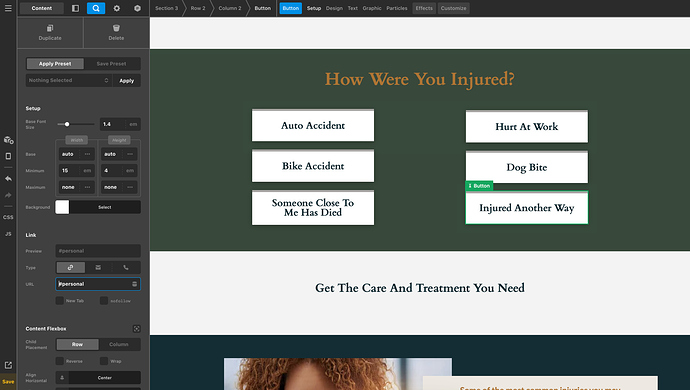Viewport: 690px width, 390px height.
Task: Click the Apply preset button
Action: coord(127,81)
